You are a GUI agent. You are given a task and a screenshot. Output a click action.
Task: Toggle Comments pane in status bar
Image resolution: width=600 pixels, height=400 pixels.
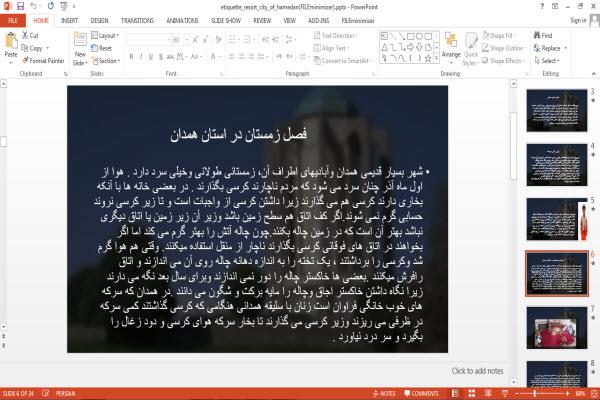pyautogui.click(x=422, y=393)
